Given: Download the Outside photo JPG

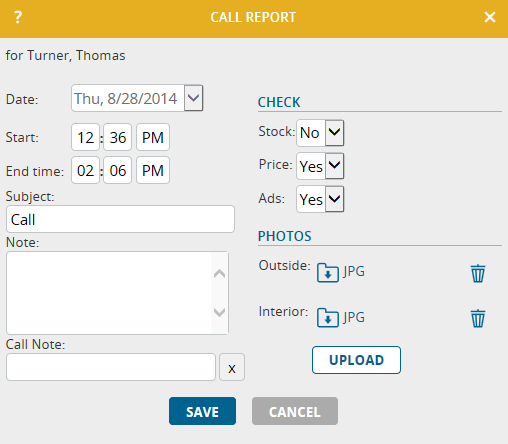Looking at the screenshot, I should click(328, 273).
